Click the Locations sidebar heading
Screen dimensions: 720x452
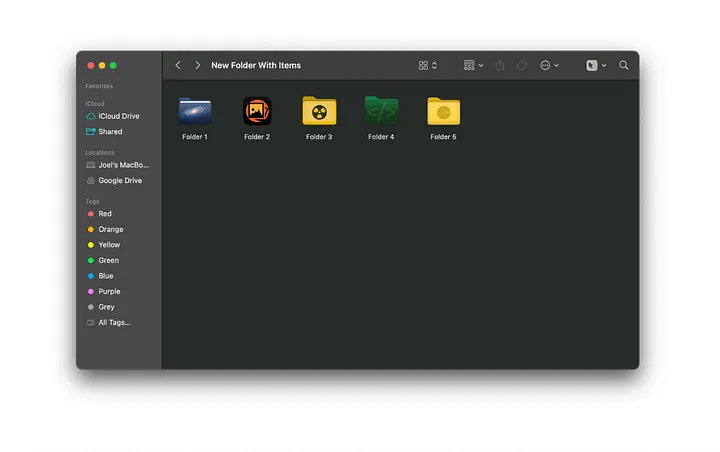[x=100, y=153]
